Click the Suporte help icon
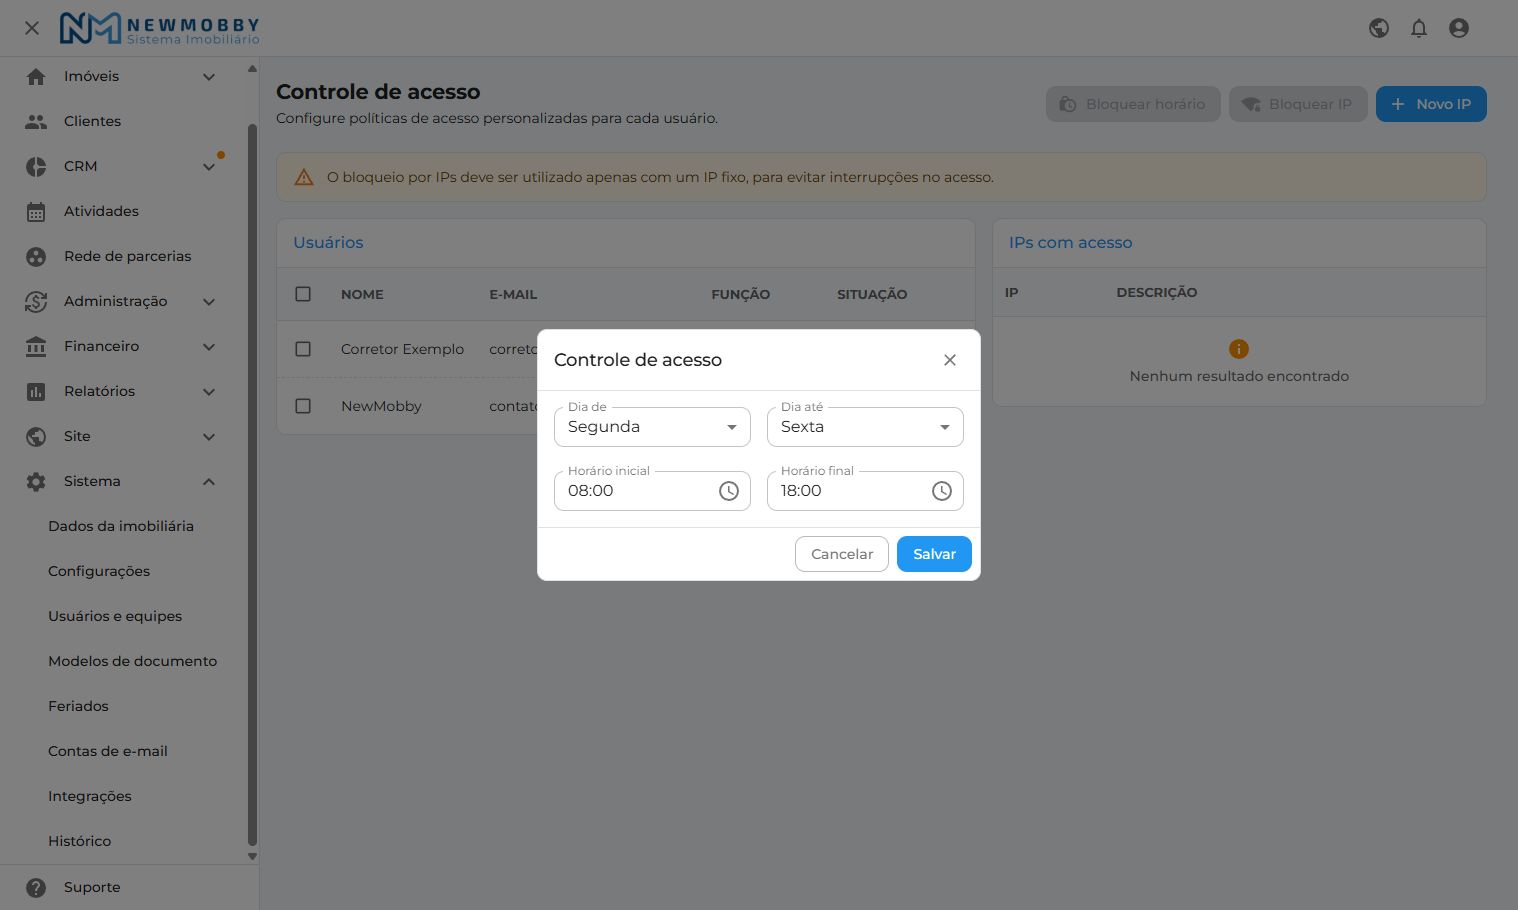The width and height of the screenshot is (1518, 910). coord(36,887)
